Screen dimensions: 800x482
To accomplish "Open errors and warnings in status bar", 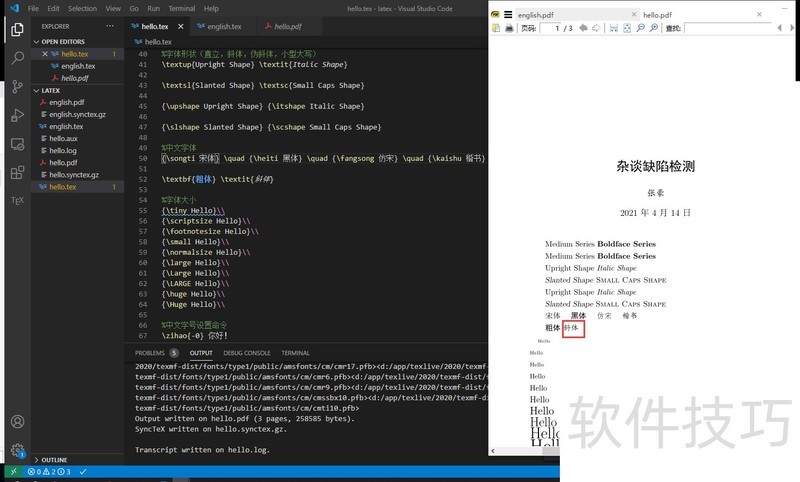I will (x=49, y=471).
